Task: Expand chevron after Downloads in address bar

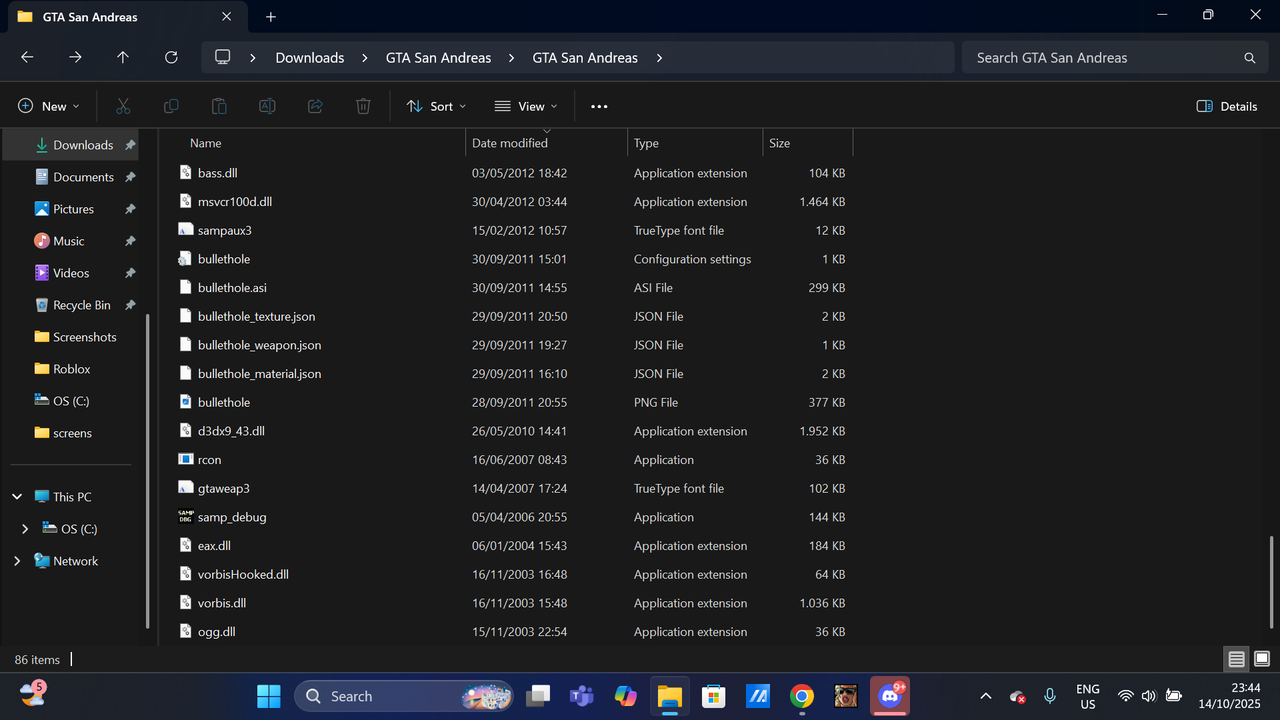Action: pos(365,58)
